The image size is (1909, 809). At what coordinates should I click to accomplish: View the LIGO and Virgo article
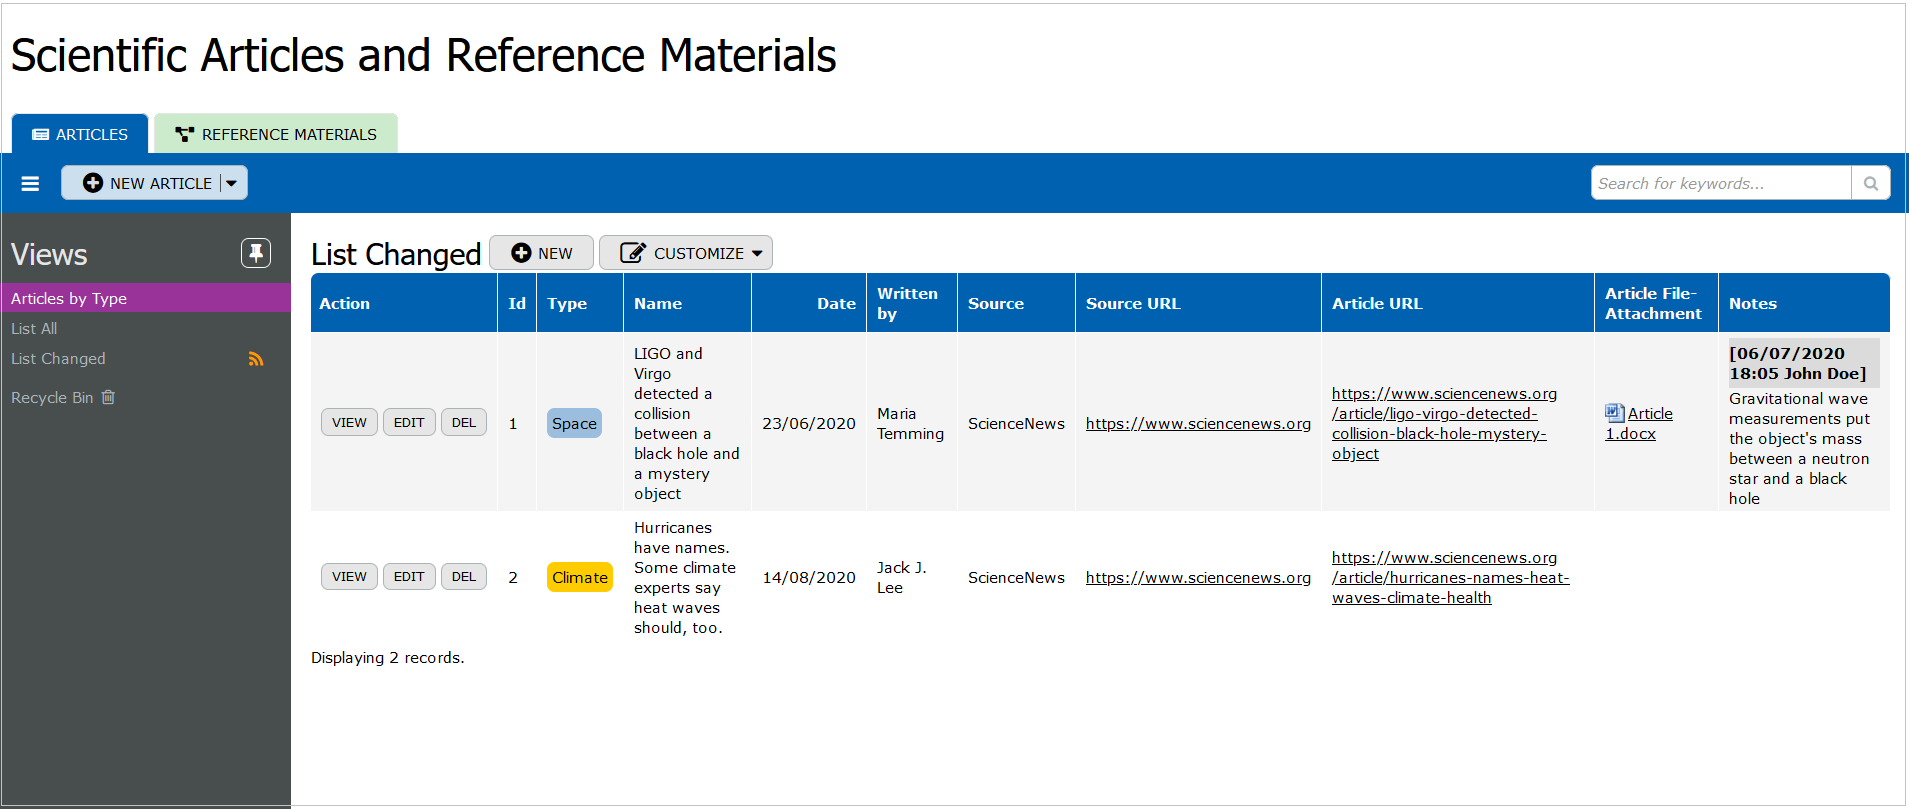pyautogui.click(x=349, y=423)
